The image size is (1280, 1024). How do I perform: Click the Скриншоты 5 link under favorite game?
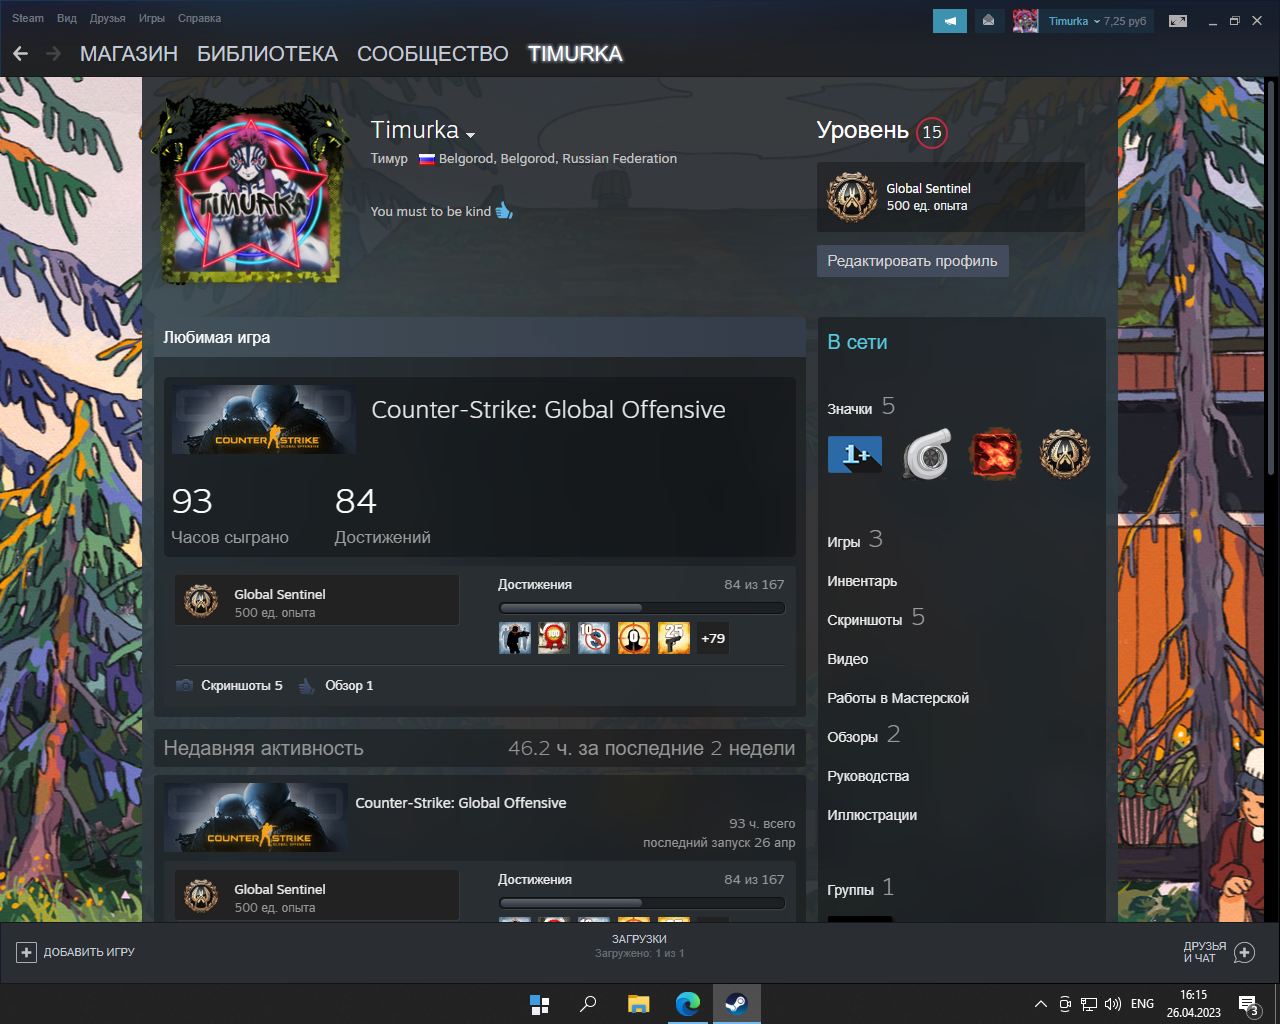click(229, 685)
